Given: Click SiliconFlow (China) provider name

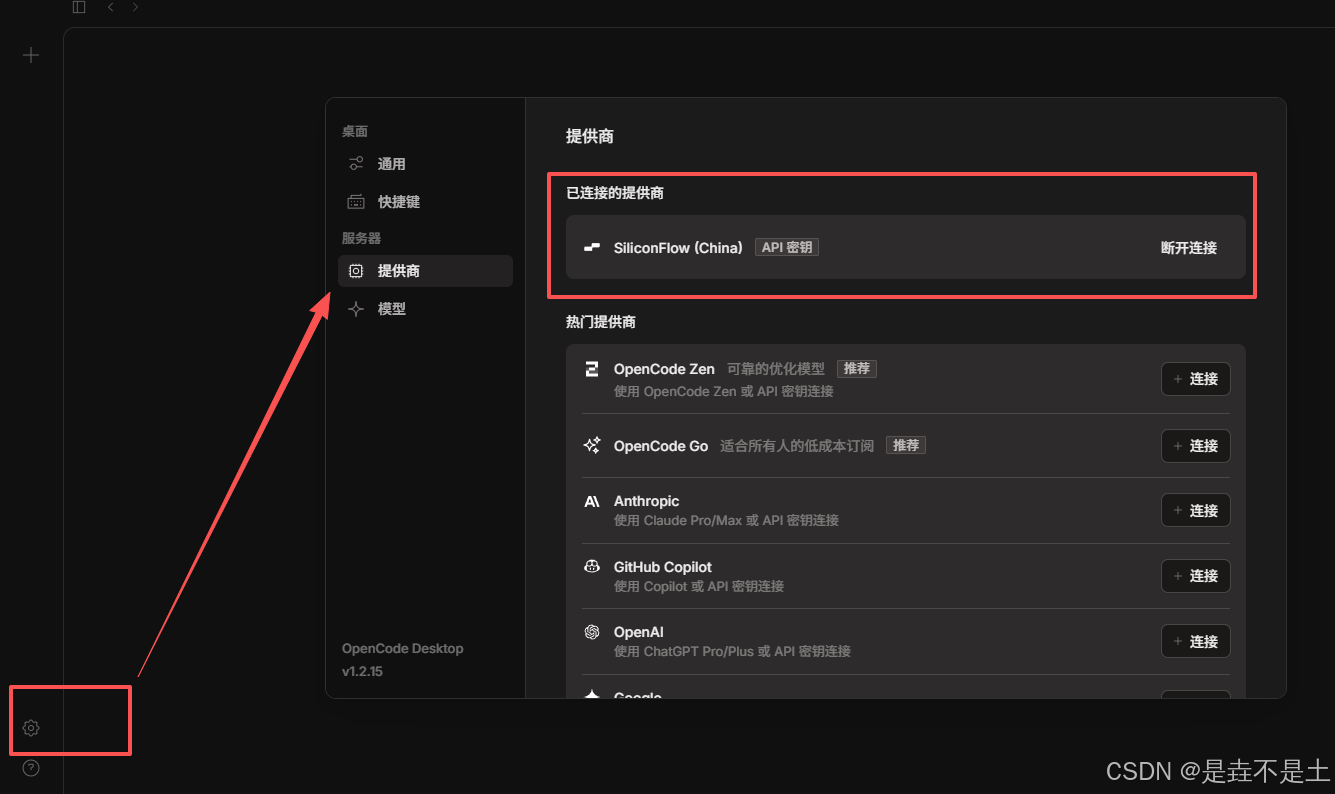Looking at the screenshot, I should [x=678, y=247].
